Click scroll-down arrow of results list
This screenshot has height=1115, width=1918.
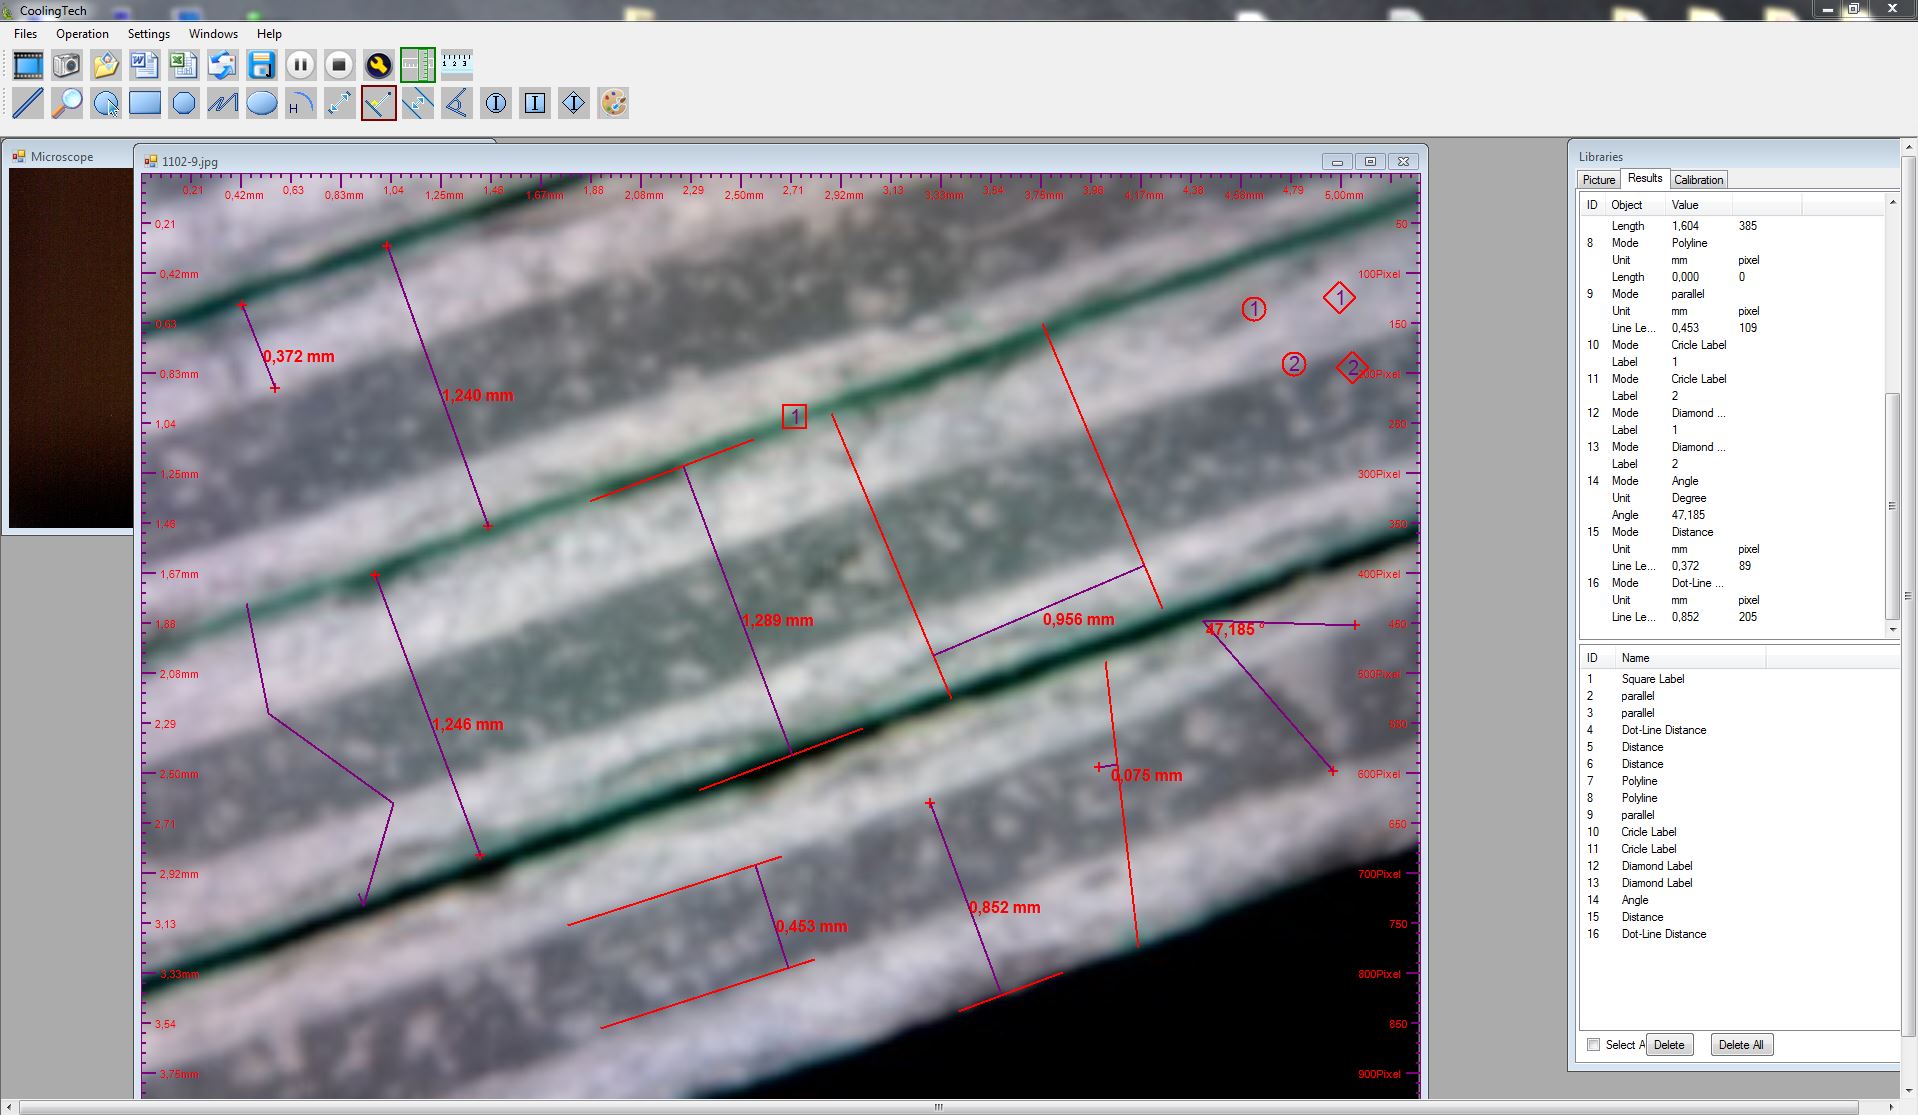point(1892,630)
